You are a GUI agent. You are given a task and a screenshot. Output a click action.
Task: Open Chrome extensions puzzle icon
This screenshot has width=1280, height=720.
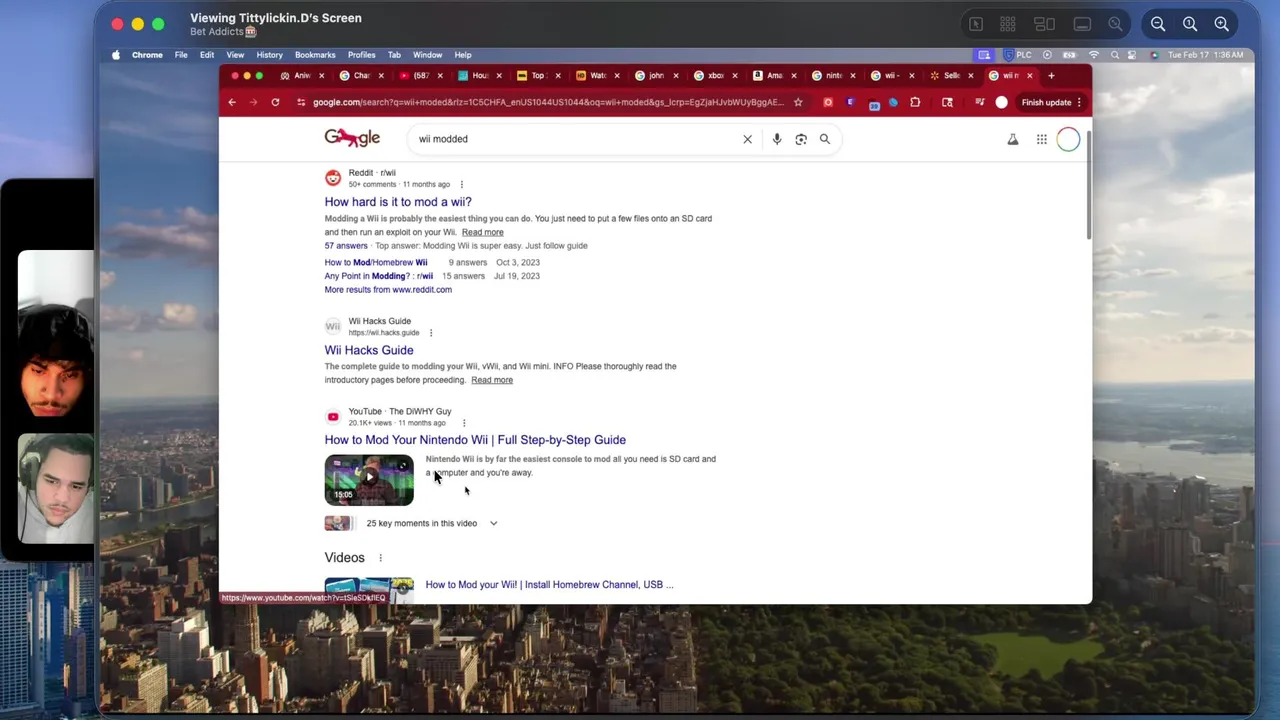pos(915,102)
